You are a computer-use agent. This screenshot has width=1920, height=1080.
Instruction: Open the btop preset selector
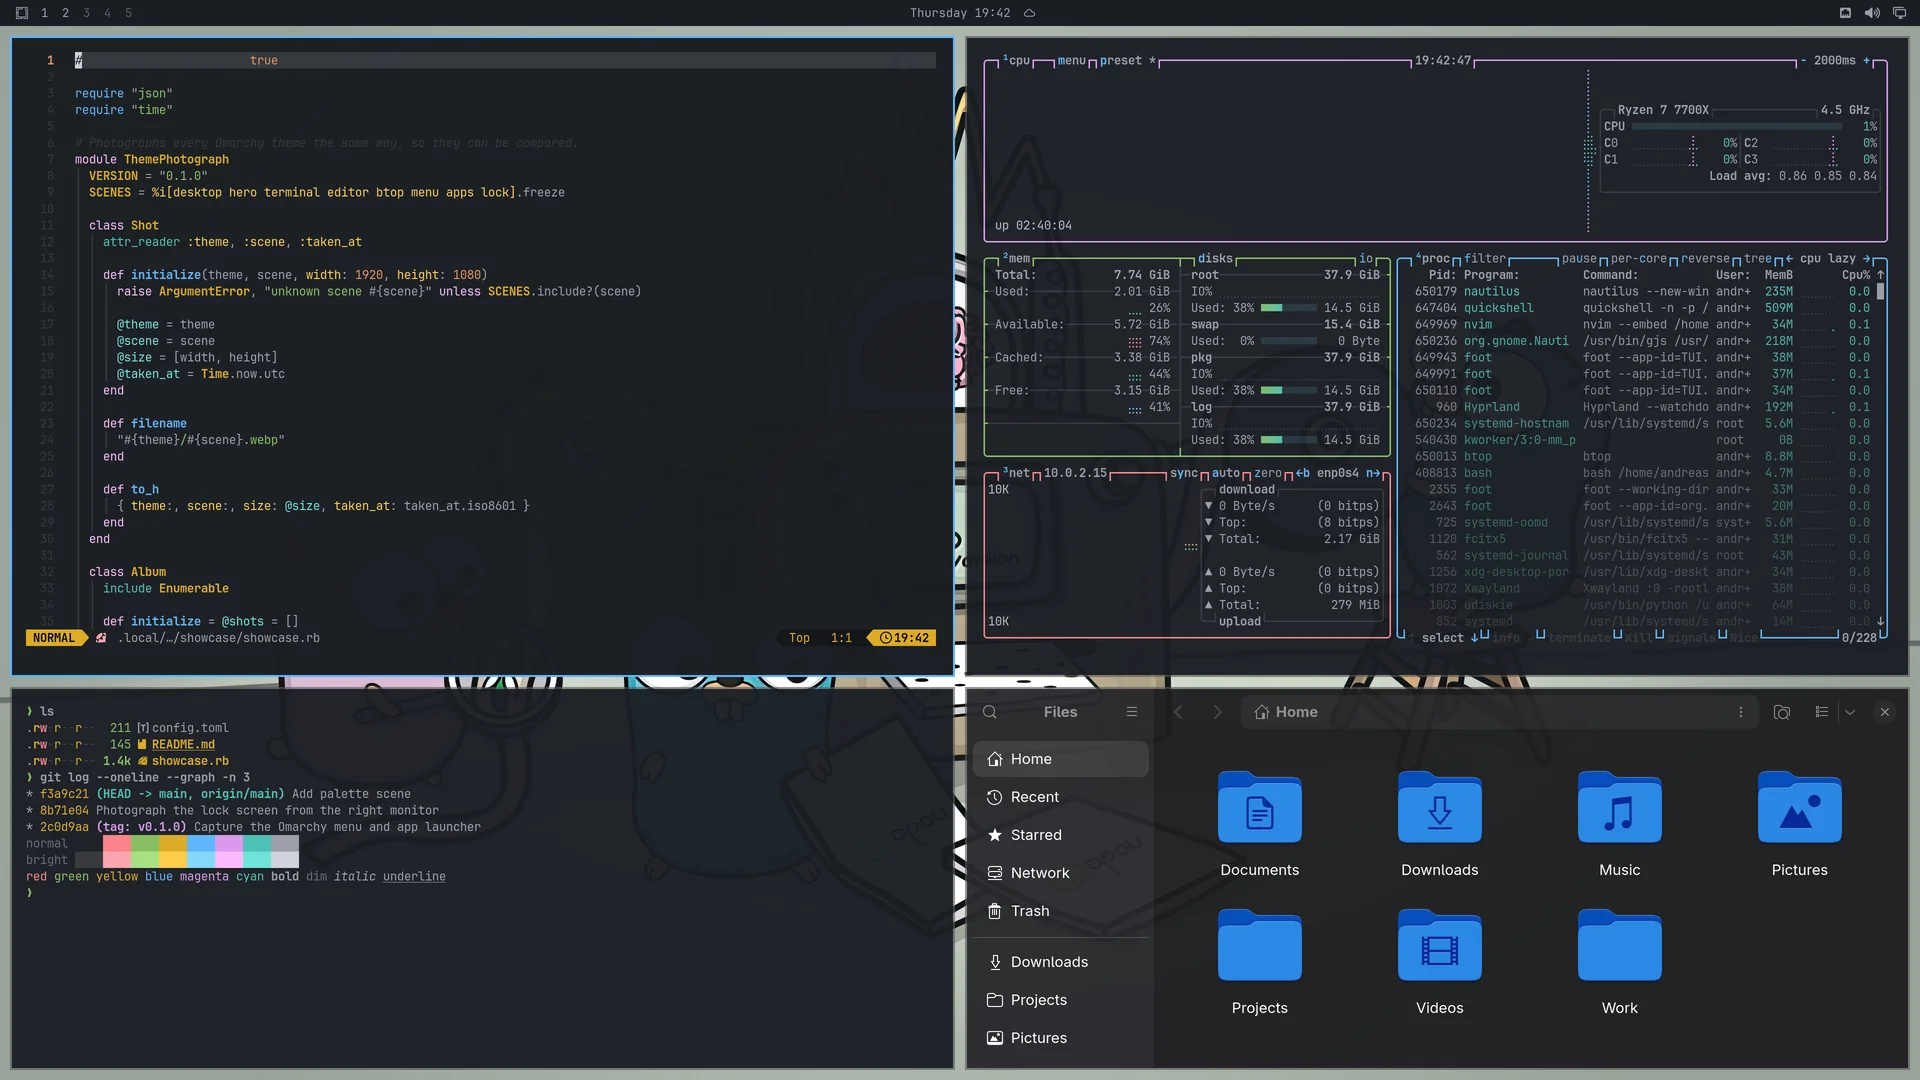coord(1121,60)
